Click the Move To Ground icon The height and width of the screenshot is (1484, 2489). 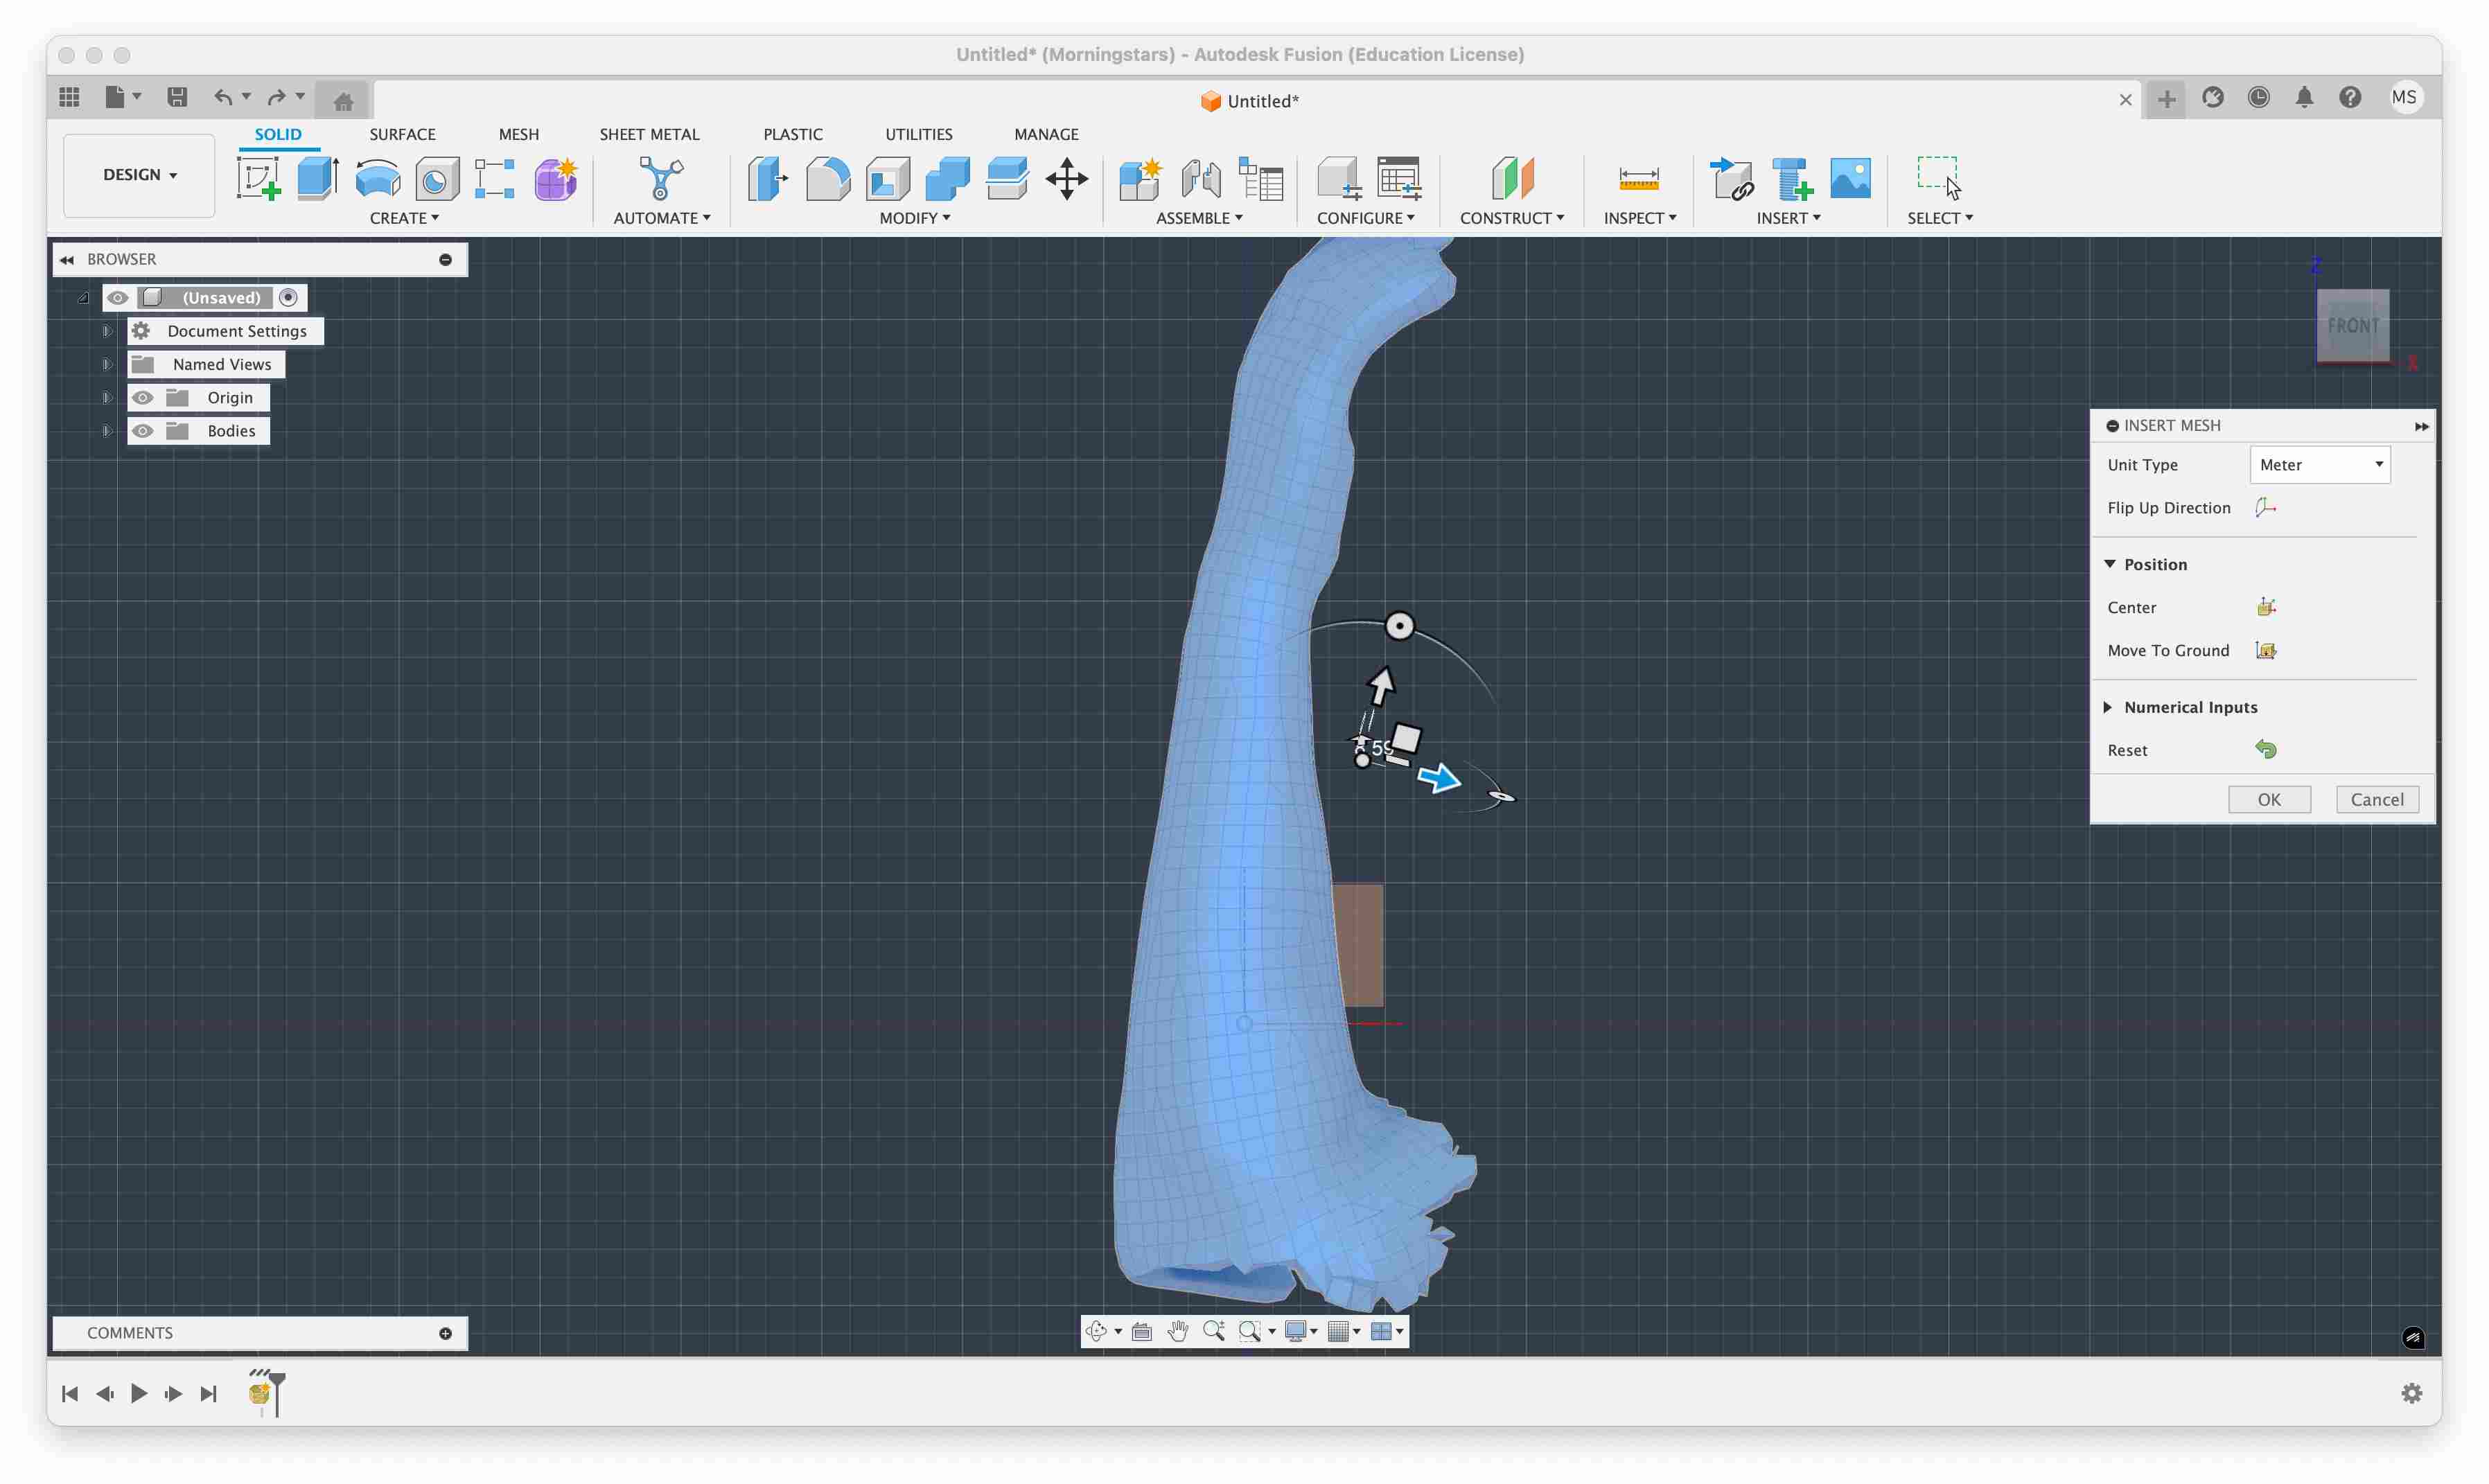[x=2266, y=650]
